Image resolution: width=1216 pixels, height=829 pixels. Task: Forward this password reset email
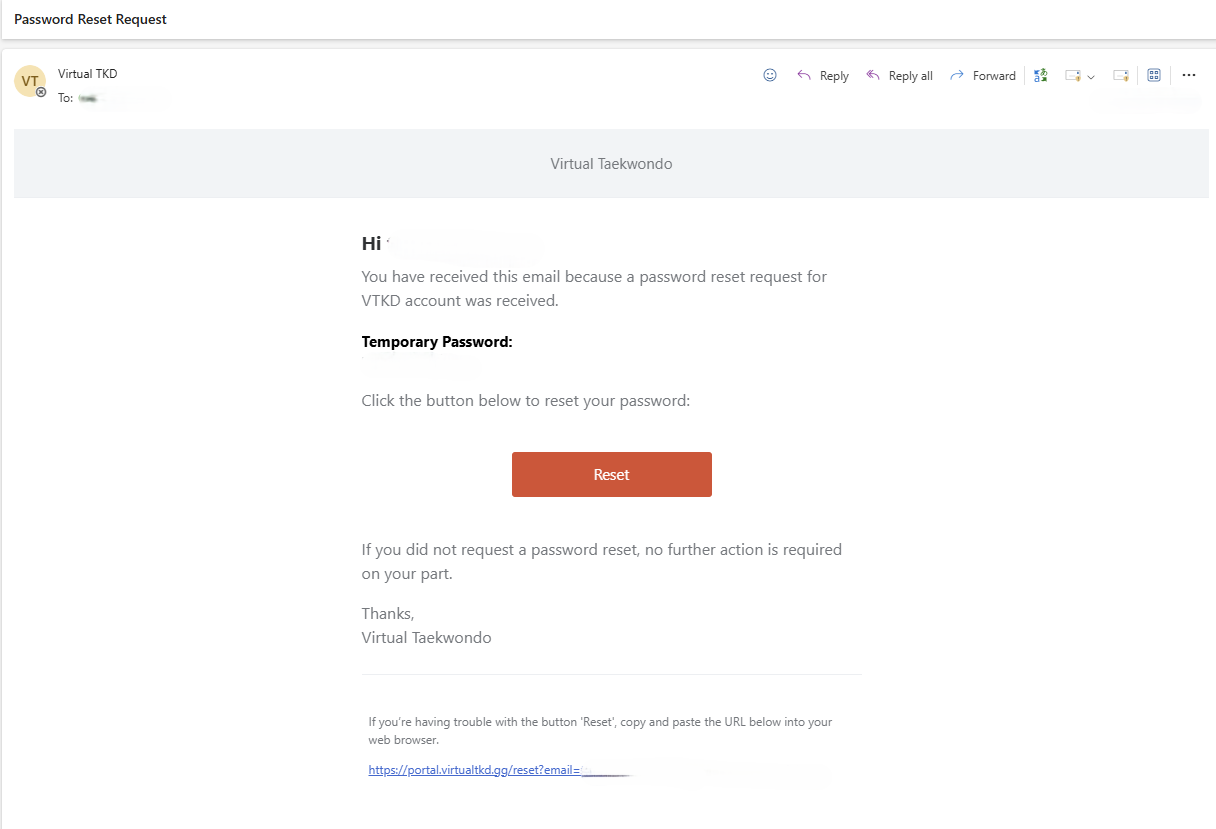click(982, 76)
